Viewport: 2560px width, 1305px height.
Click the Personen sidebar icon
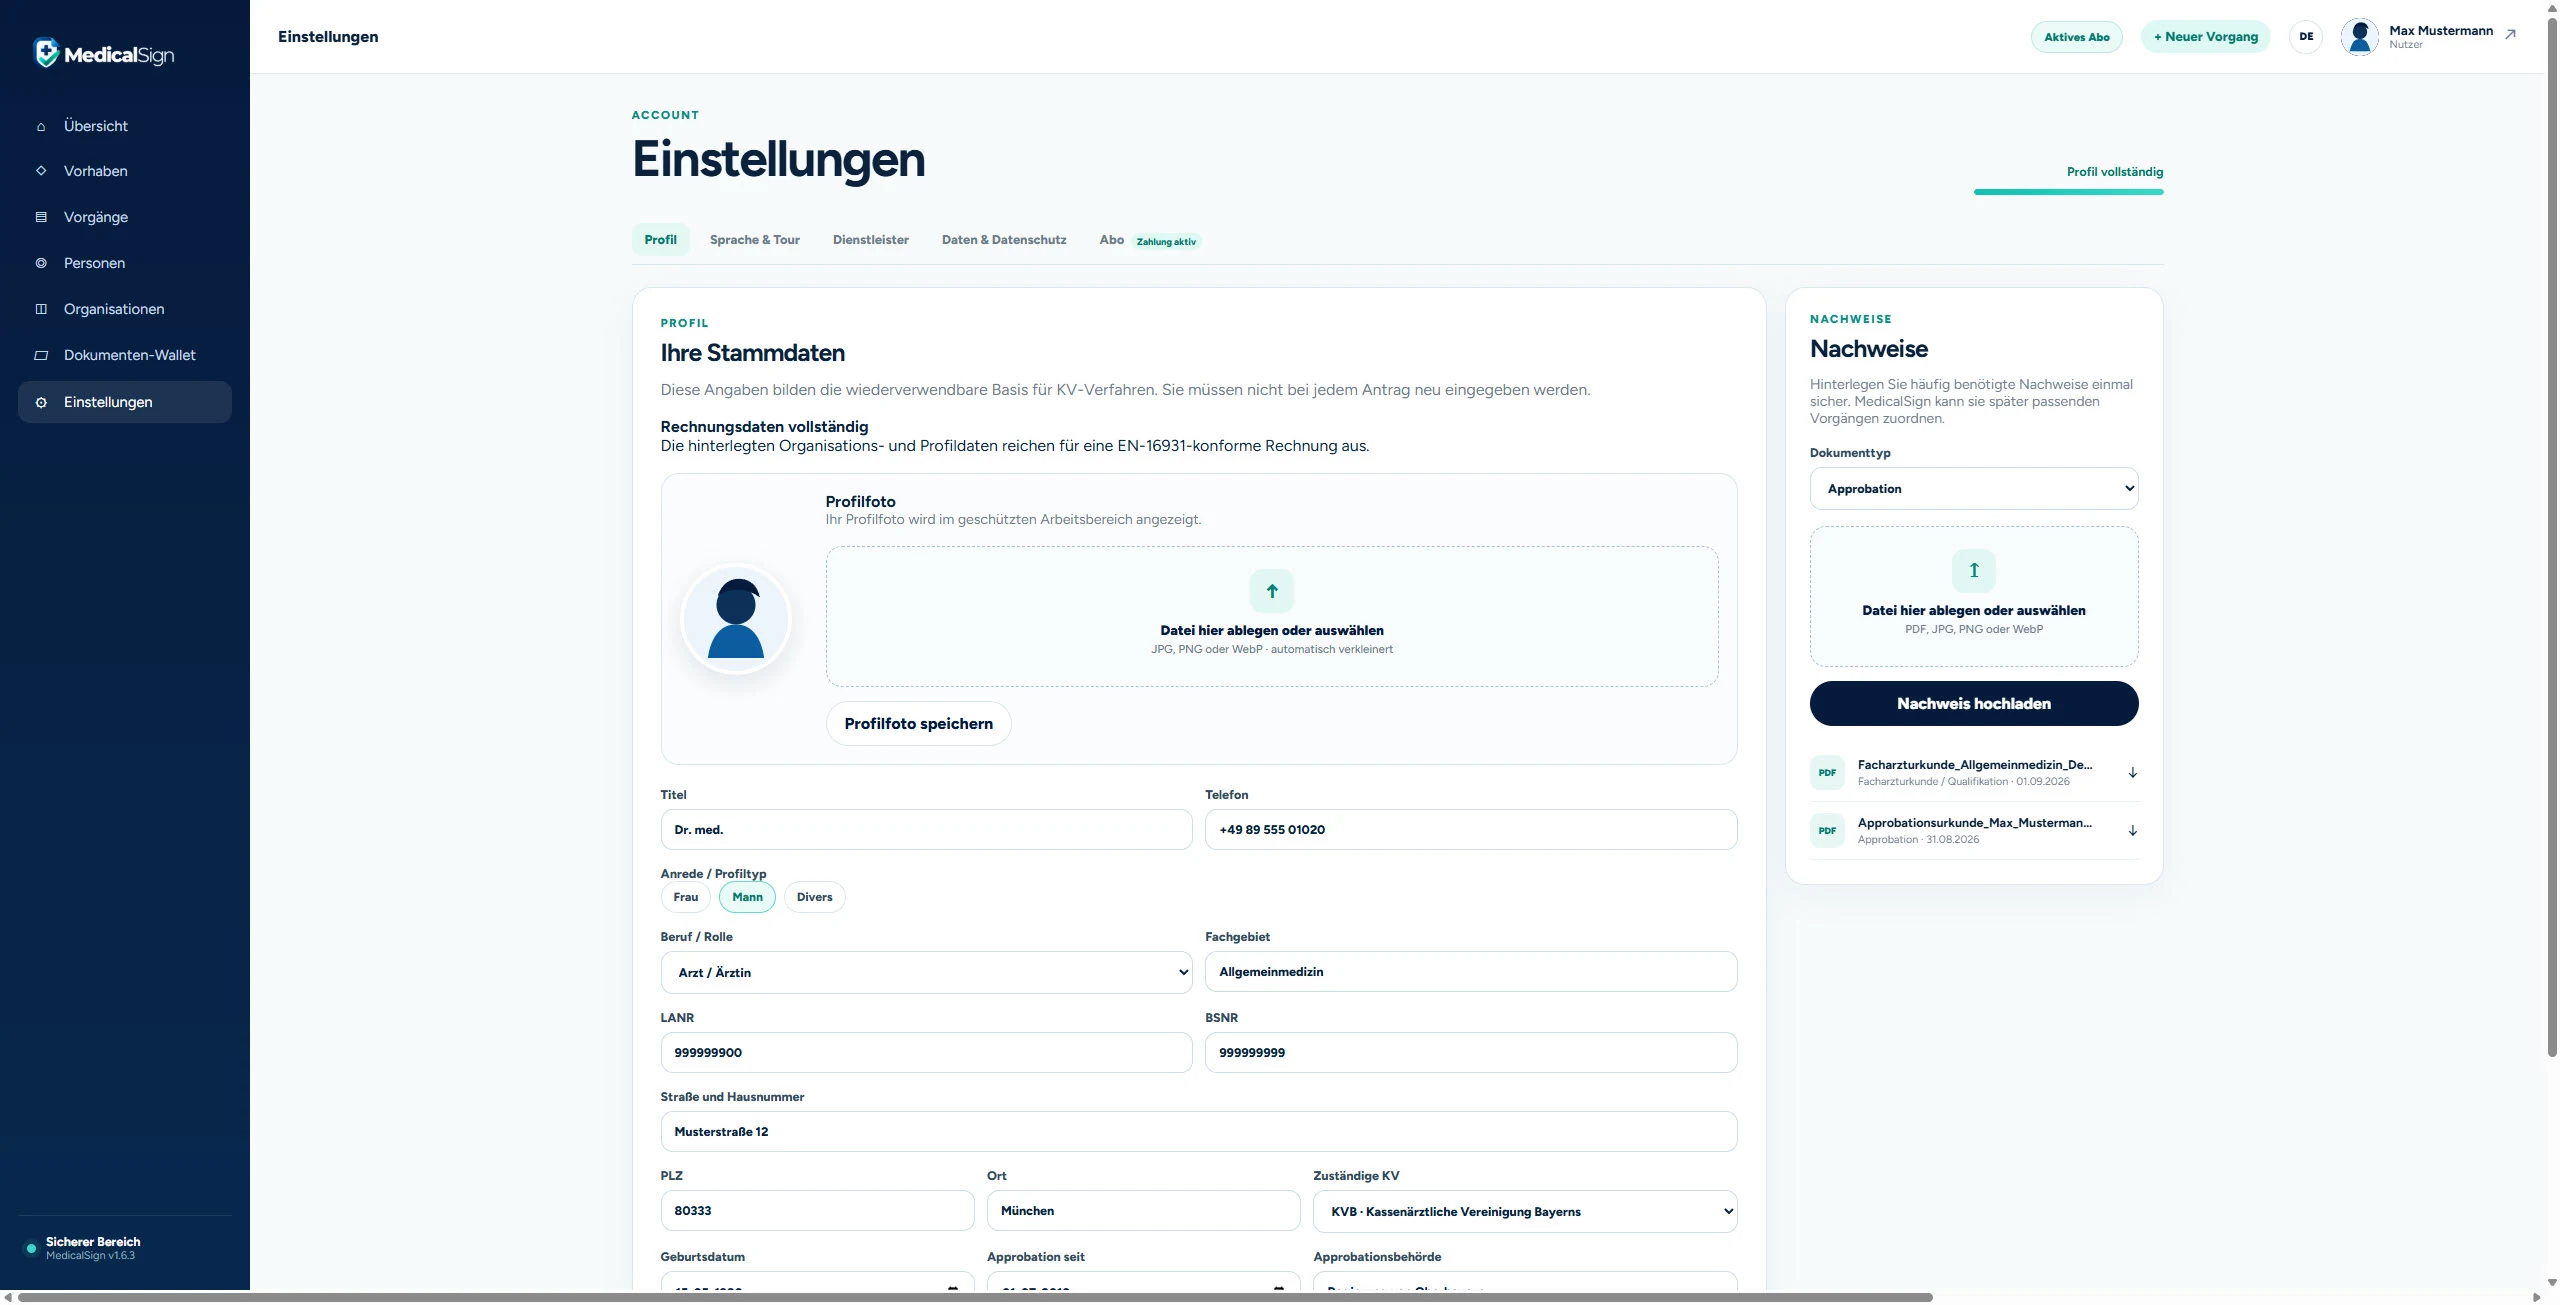(41, 263)
